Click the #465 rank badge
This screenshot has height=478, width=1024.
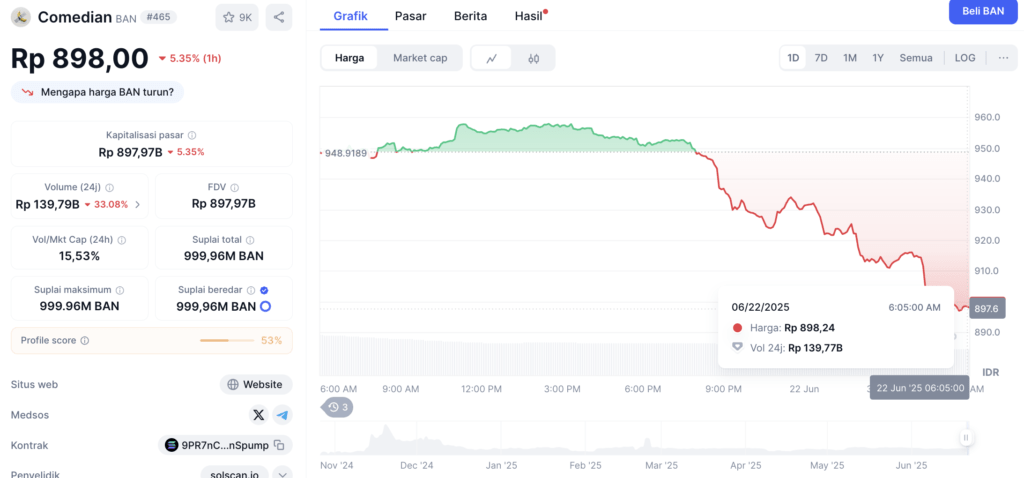tap(158, 17)
